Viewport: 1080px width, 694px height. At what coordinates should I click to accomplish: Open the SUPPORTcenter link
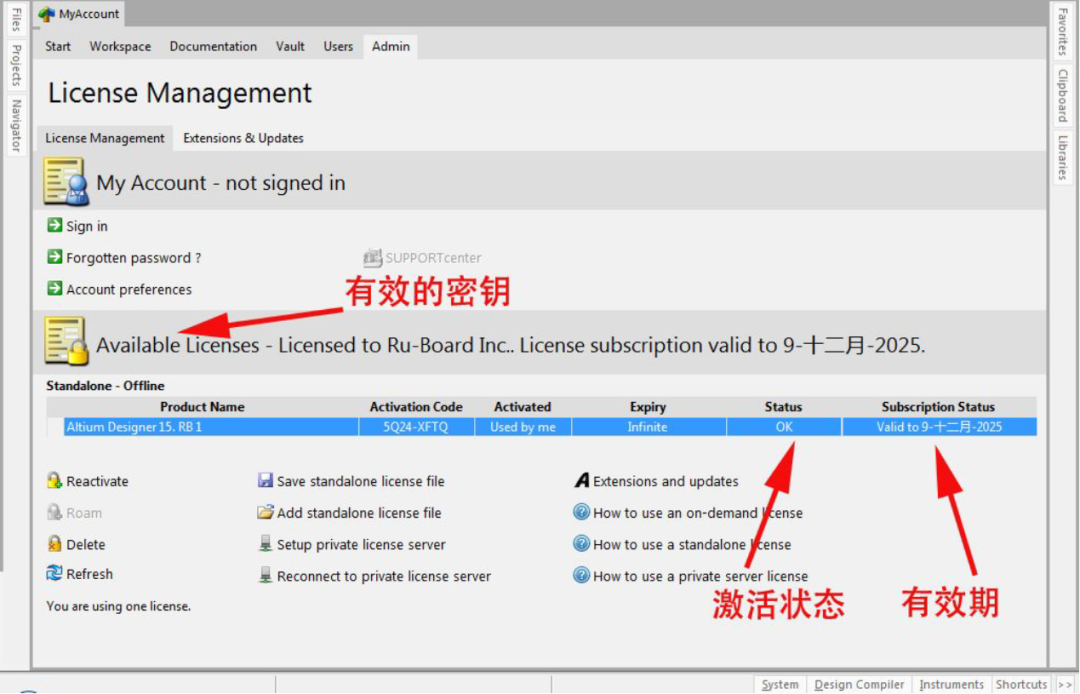point(433,257)
